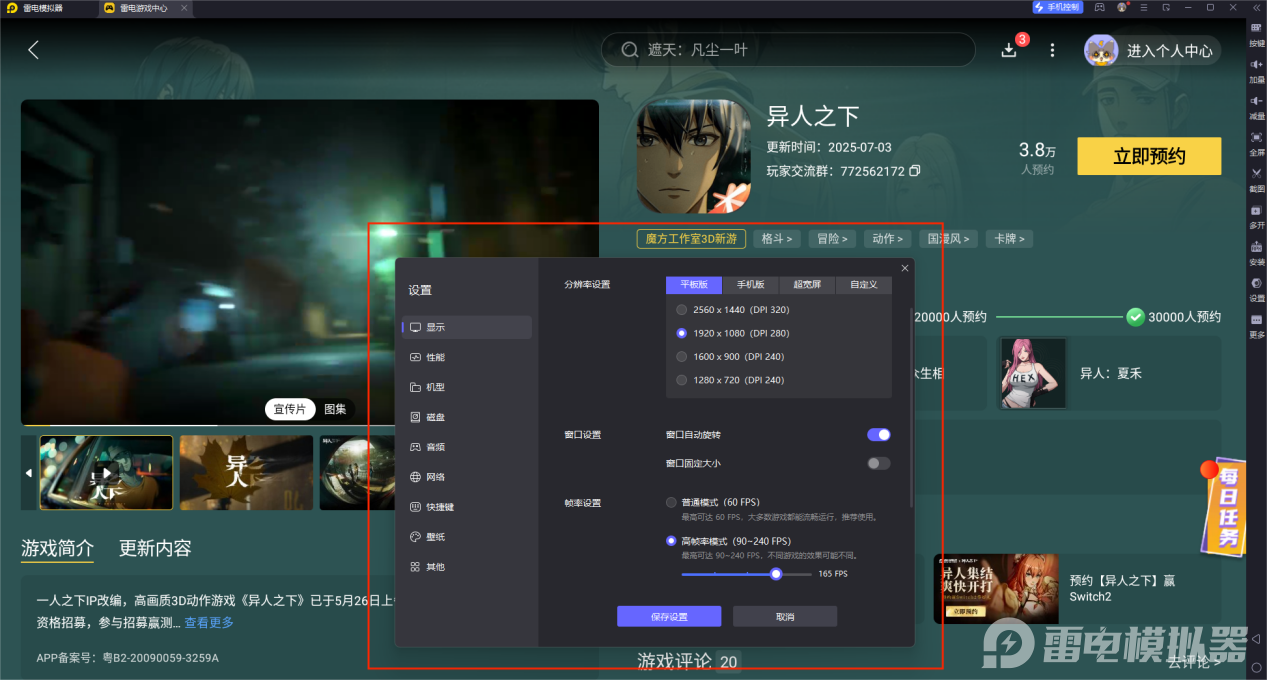Click the settings dialog vertical scrollbar
1267x680 pixels.
911,406
